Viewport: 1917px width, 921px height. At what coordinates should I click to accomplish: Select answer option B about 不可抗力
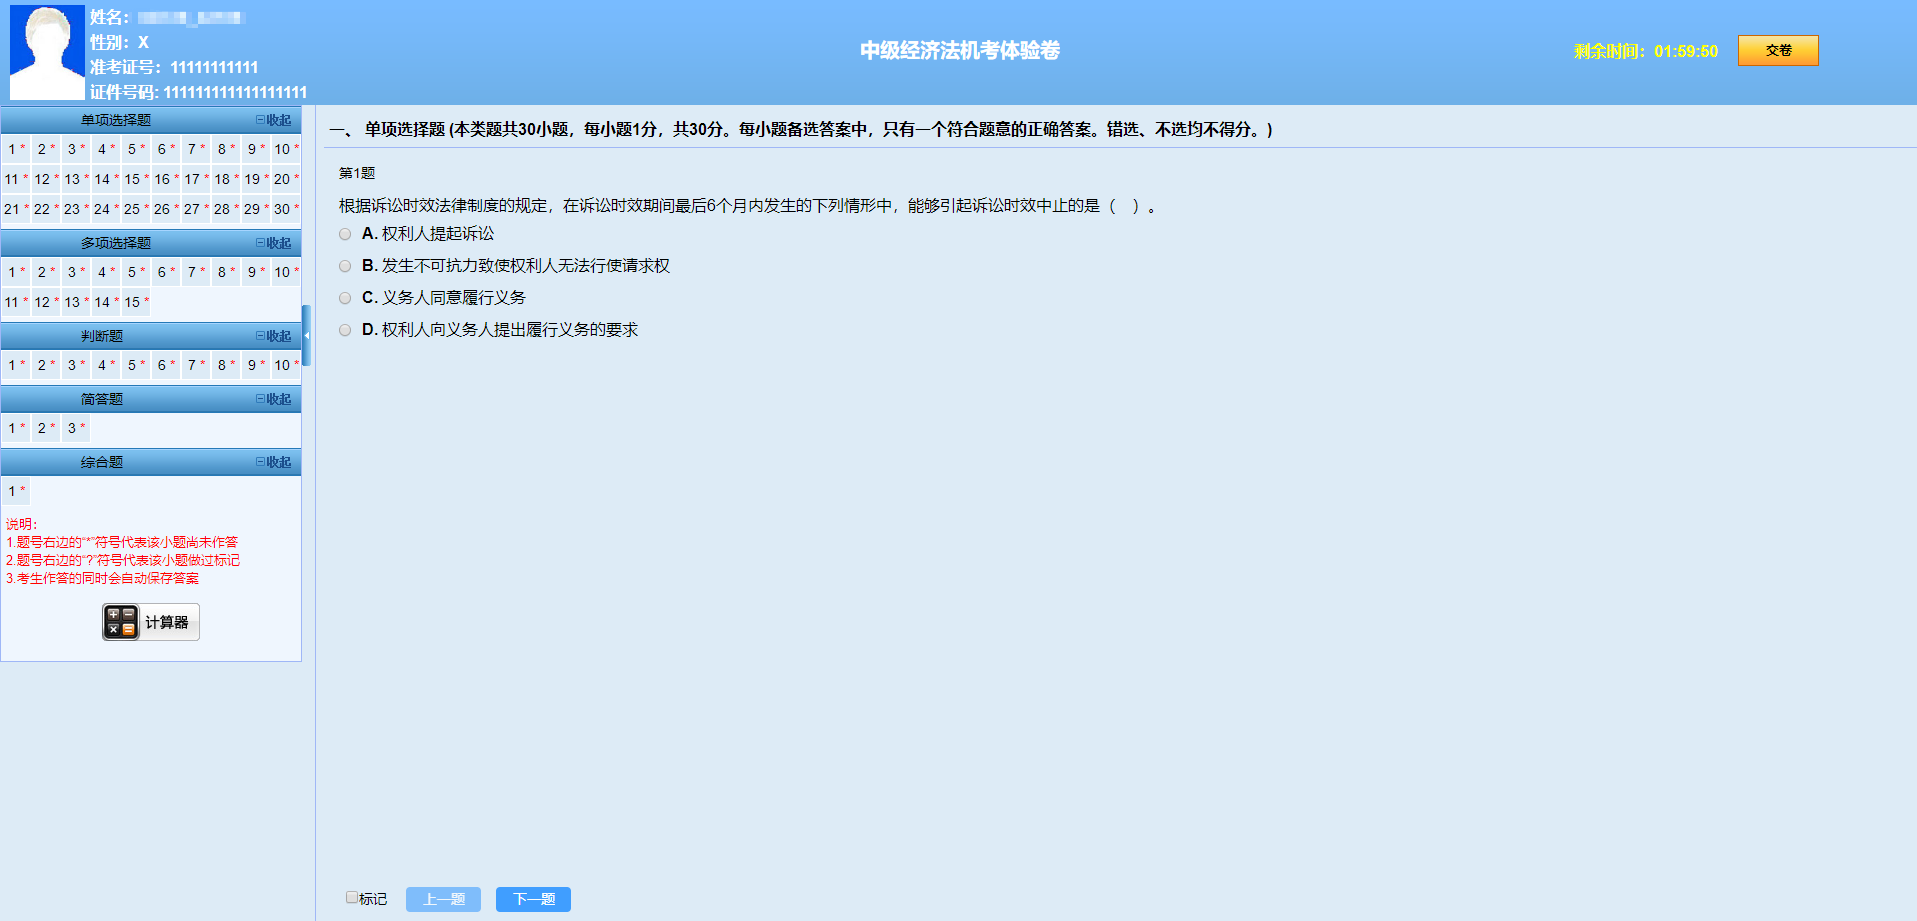(344, 266)
